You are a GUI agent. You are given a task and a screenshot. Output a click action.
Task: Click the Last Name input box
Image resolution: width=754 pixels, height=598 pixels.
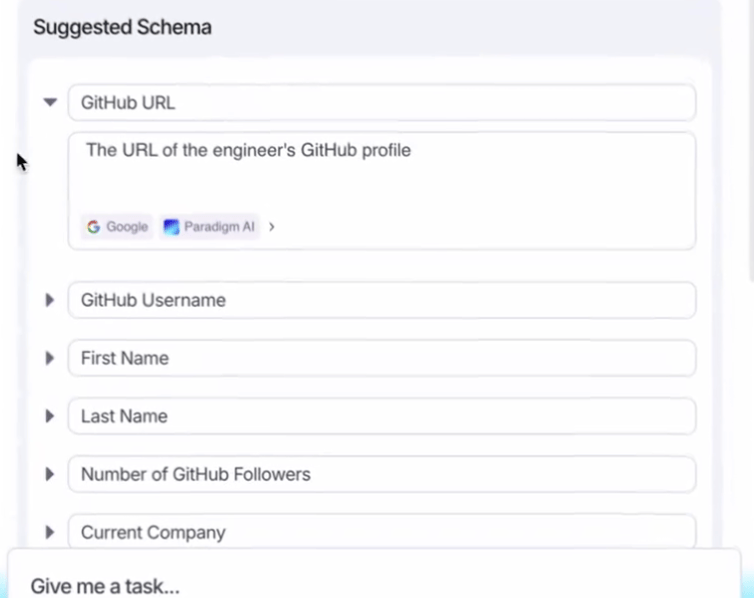click(381, 416)
